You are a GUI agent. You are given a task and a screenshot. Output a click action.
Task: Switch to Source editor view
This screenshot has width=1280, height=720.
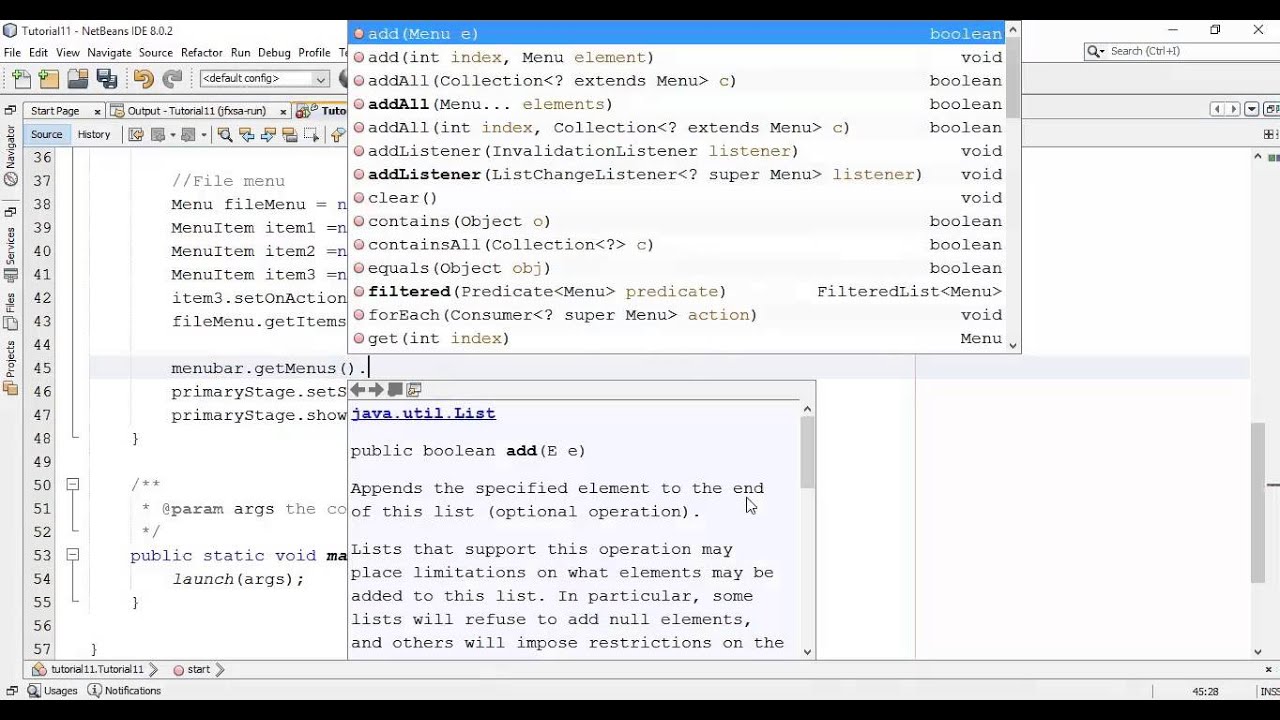(47, 135)
